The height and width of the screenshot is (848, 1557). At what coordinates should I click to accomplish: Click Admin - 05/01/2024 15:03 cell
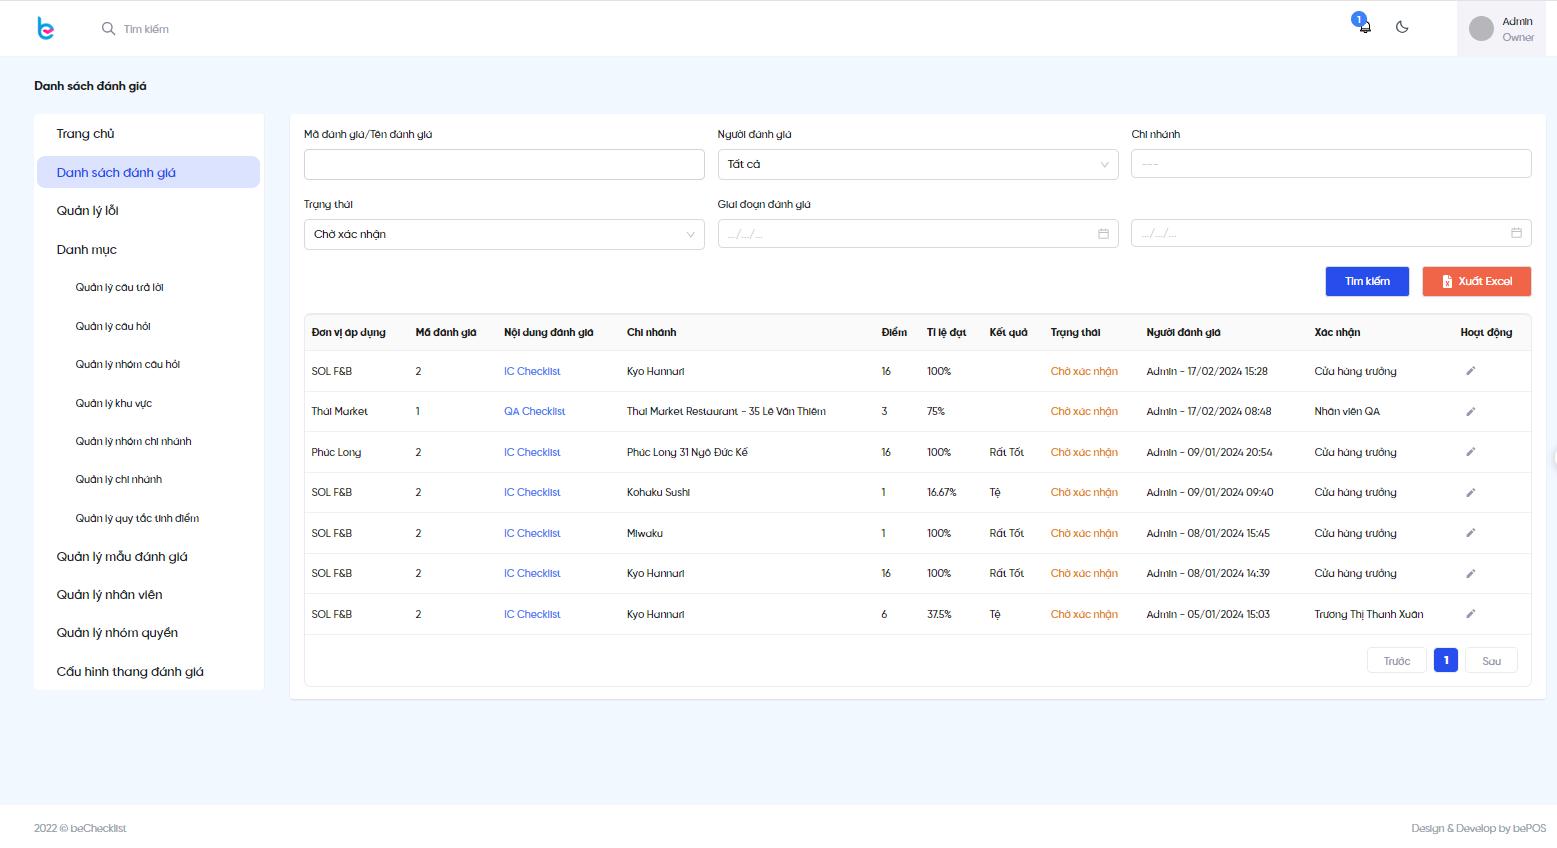pyautogui.click(x=1208, y=614)
